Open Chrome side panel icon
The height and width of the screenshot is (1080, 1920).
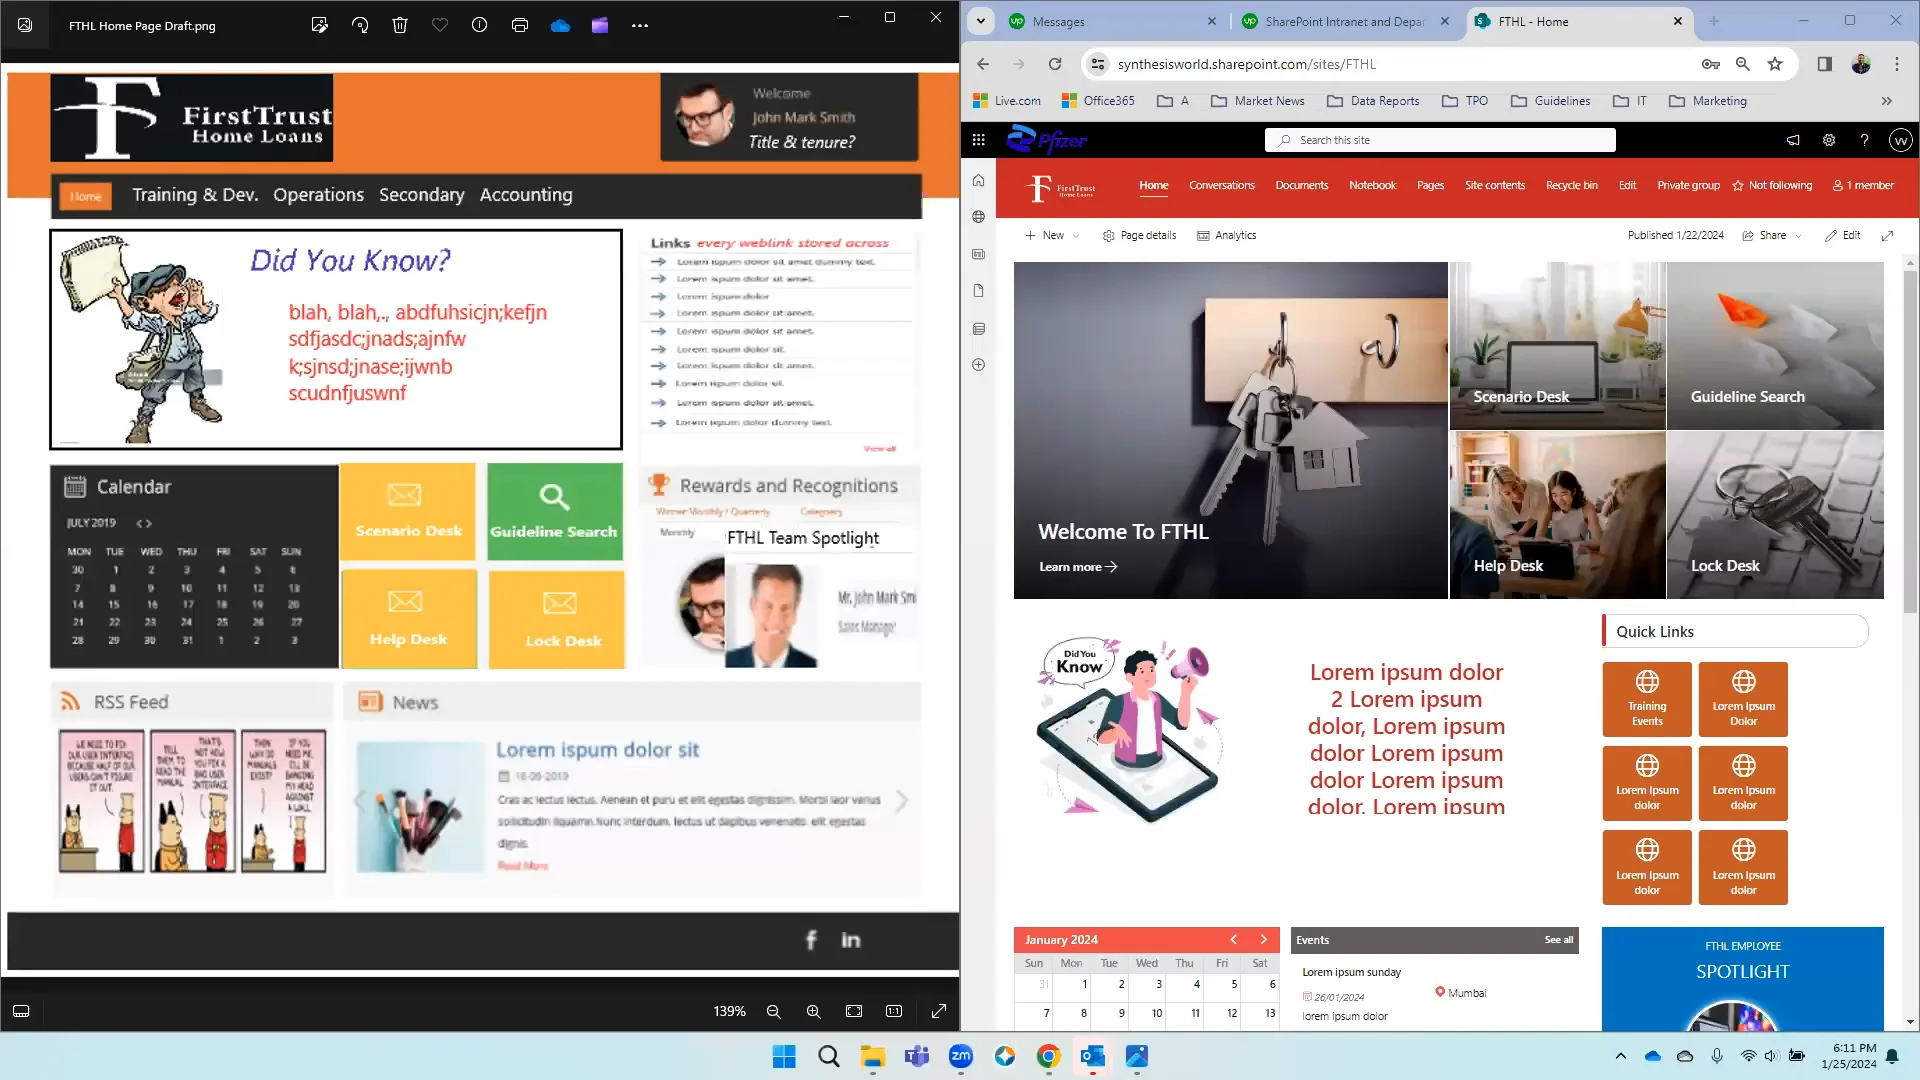1825,64
